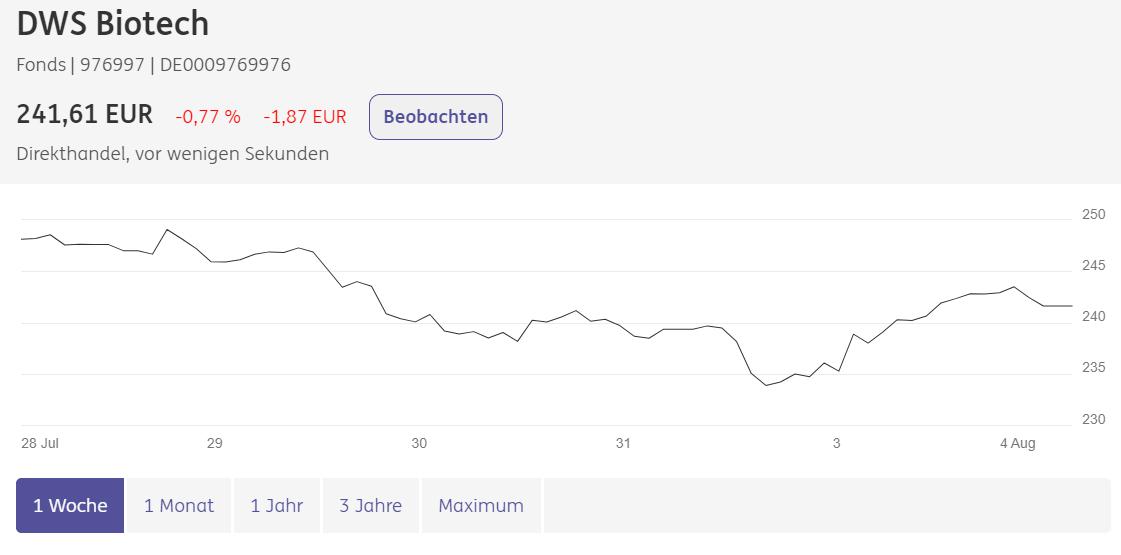The width and height of the screenshot is (1121, 555).
Task: Click the Beobachten watch button
Action: [x=435, y=117]
